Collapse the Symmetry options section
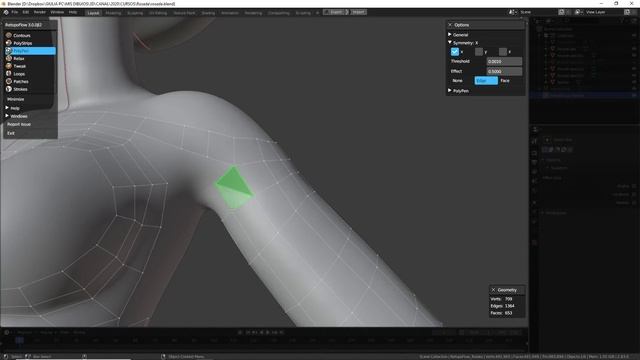The width and height of the screenshot is (640, 360). coord(450,42)
